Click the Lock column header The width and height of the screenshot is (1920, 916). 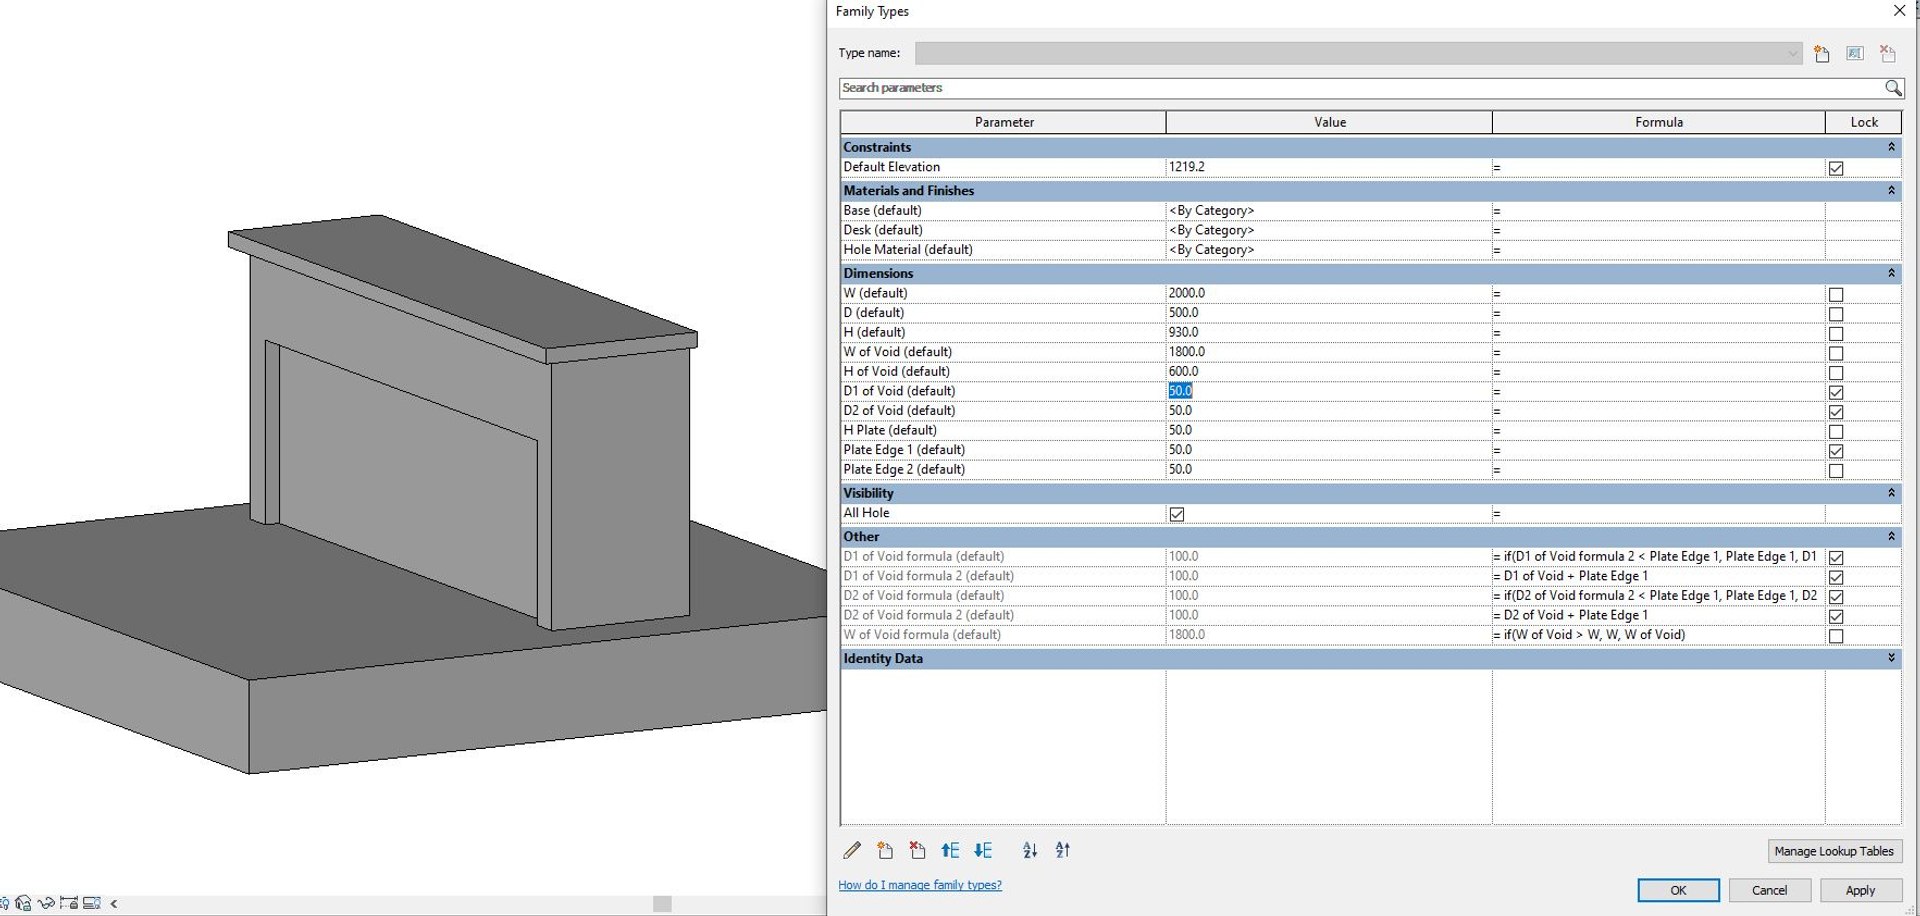1864,122
